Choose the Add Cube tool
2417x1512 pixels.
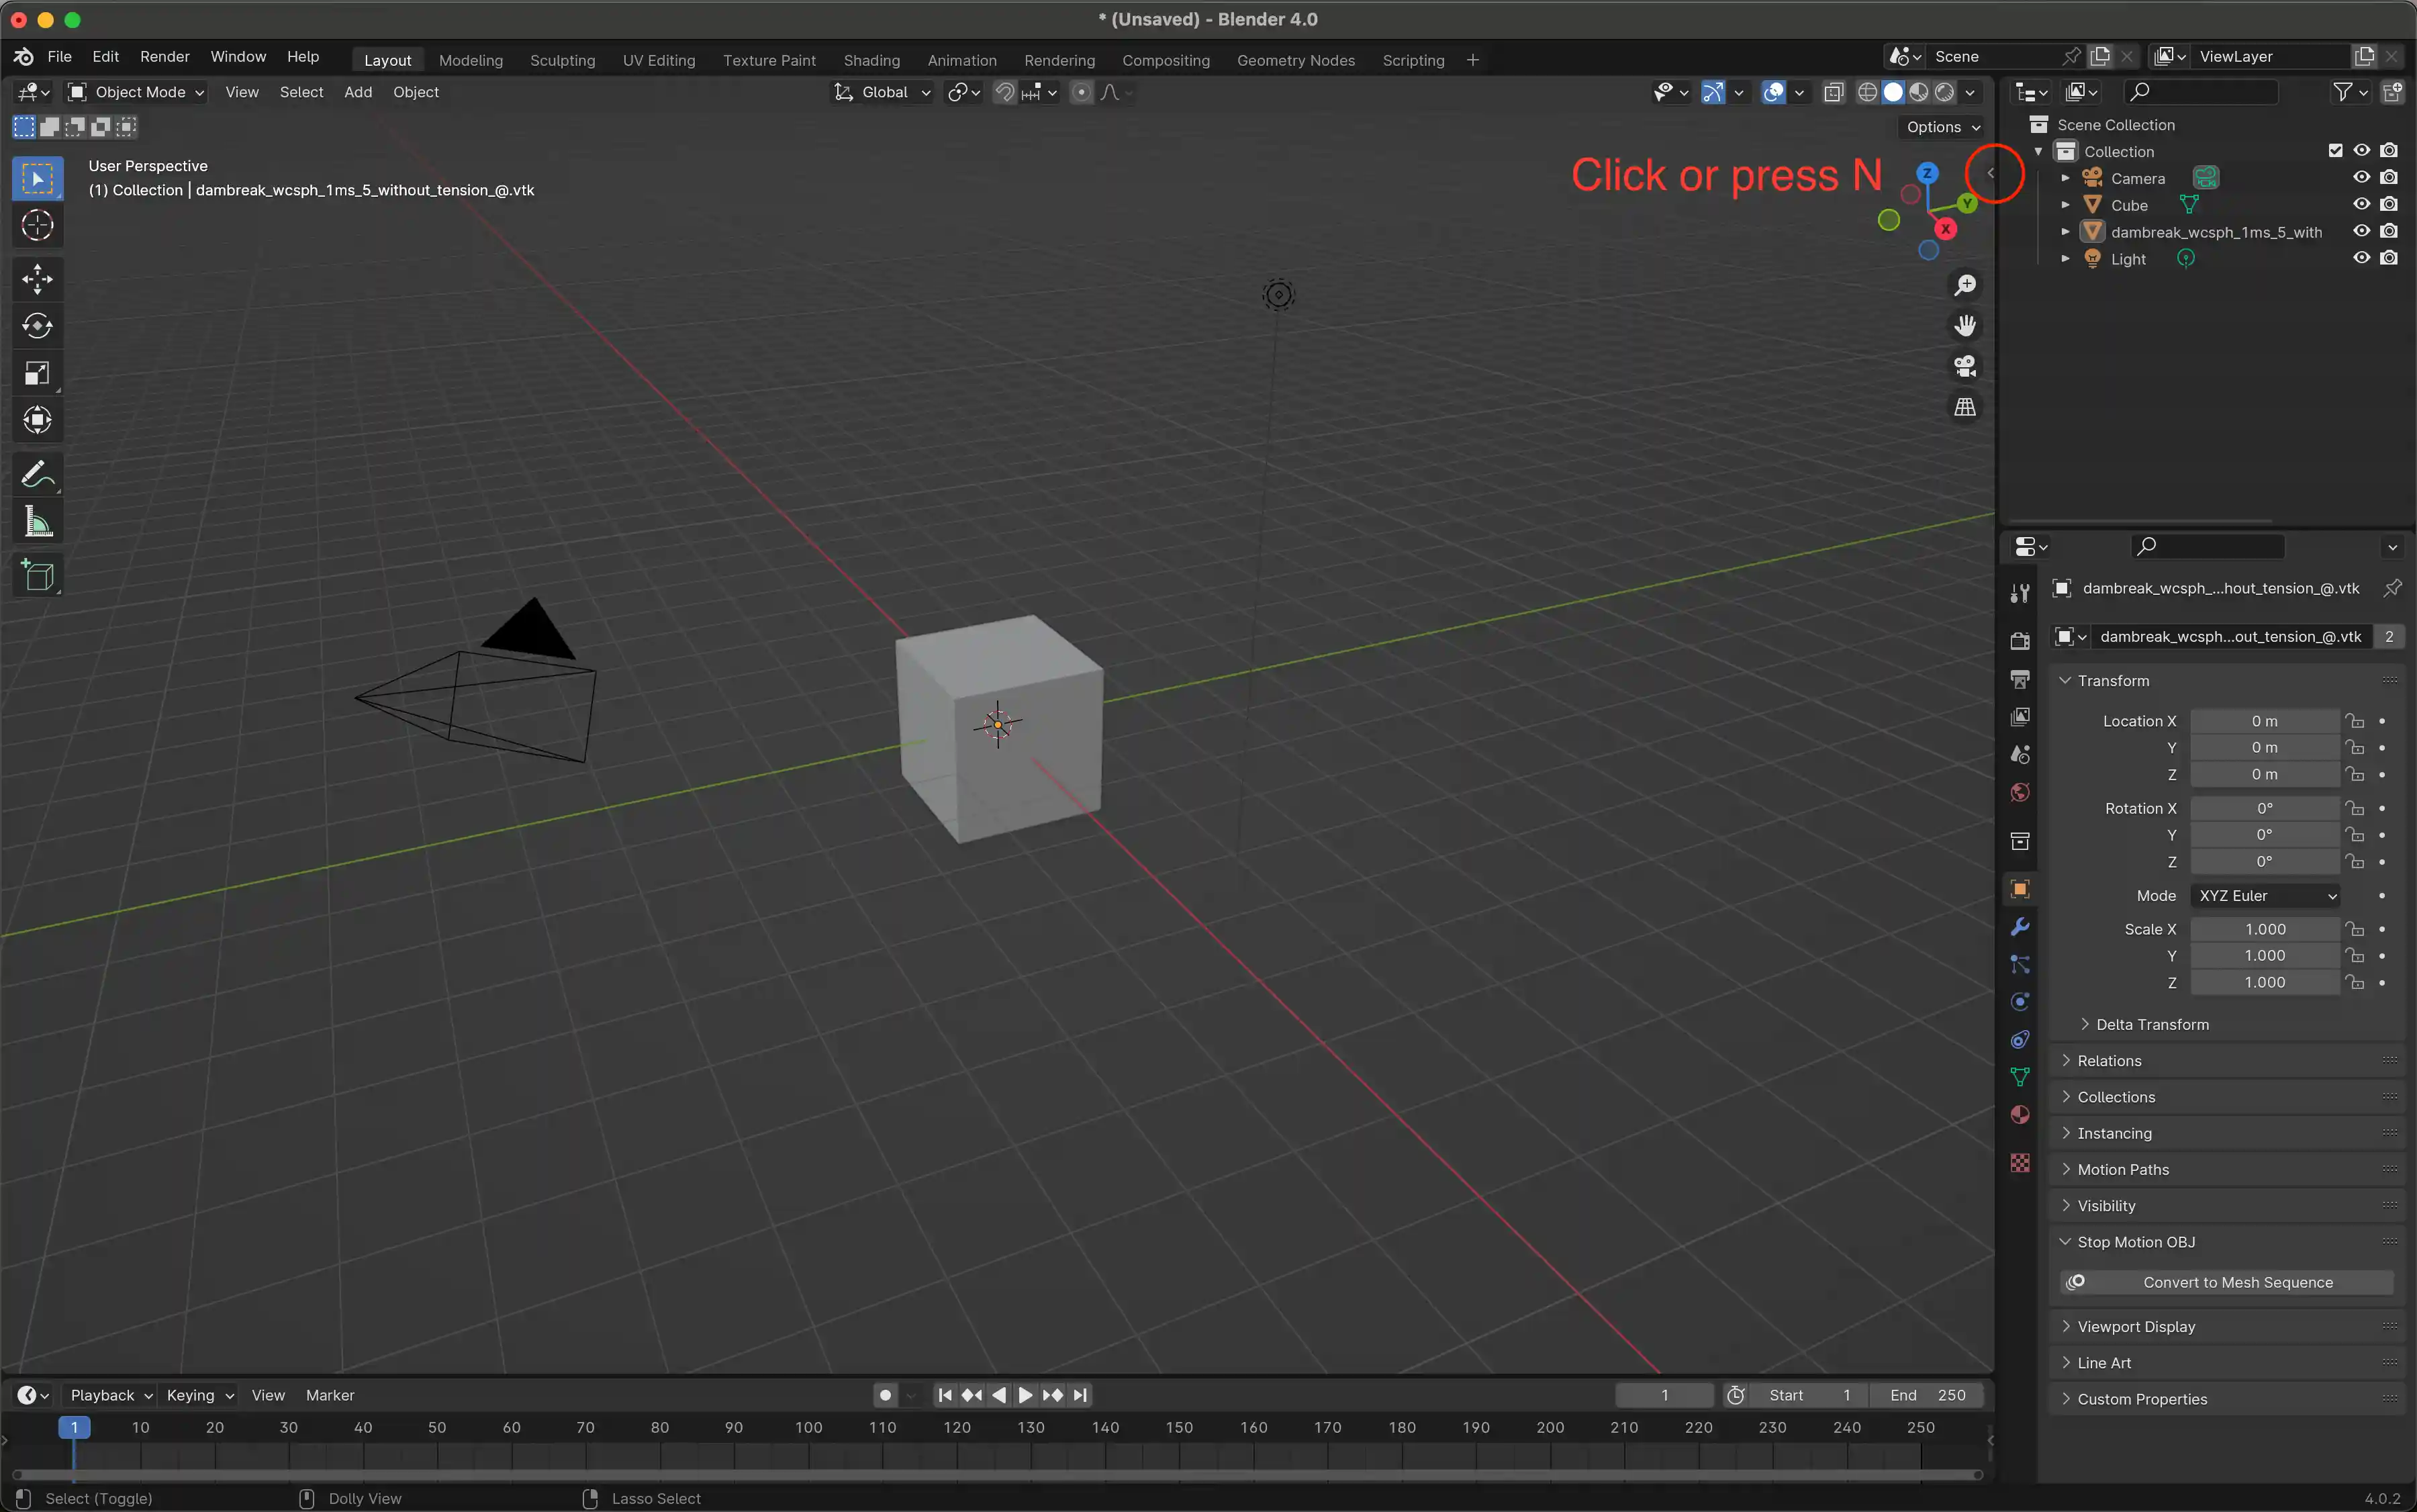pos(37,575)
